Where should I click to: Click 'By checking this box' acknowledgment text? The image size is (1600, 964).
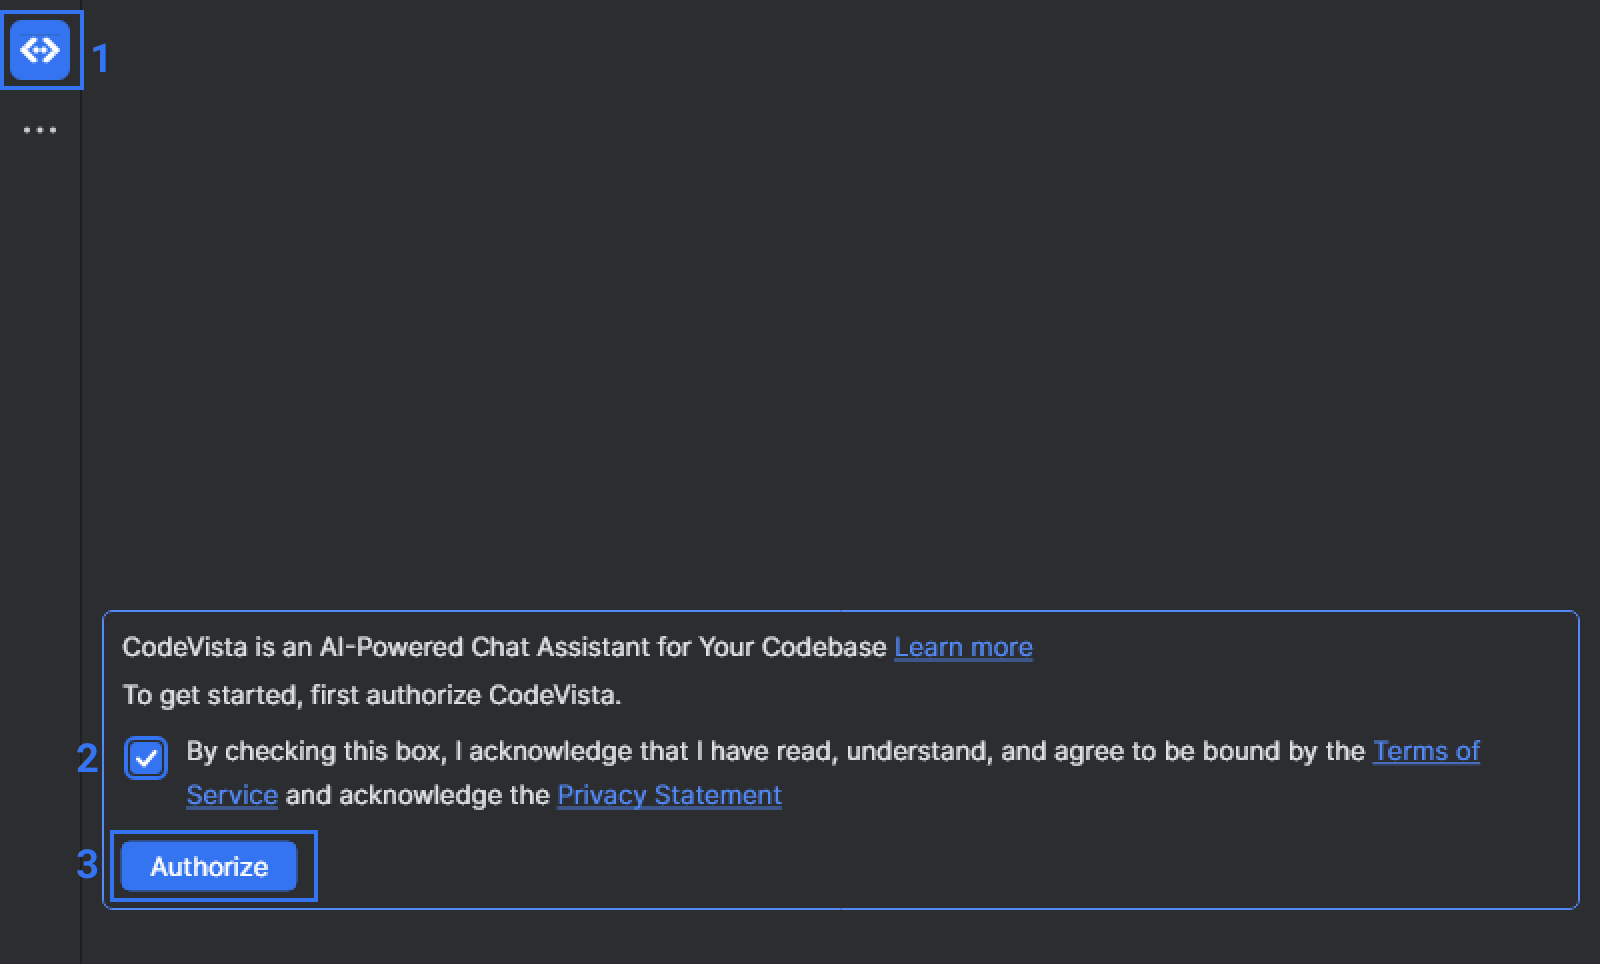(313, 751)
